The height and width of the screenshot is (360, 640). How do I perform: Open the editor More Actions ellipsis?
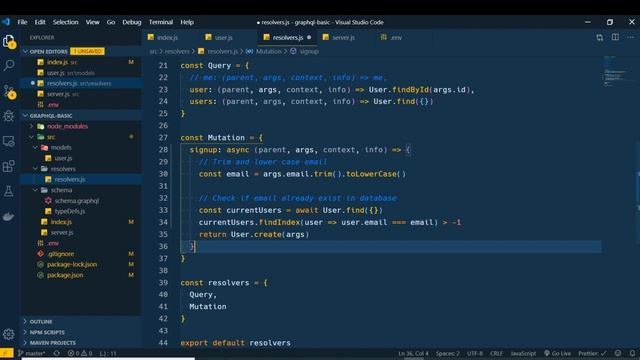tap(631, 37)
